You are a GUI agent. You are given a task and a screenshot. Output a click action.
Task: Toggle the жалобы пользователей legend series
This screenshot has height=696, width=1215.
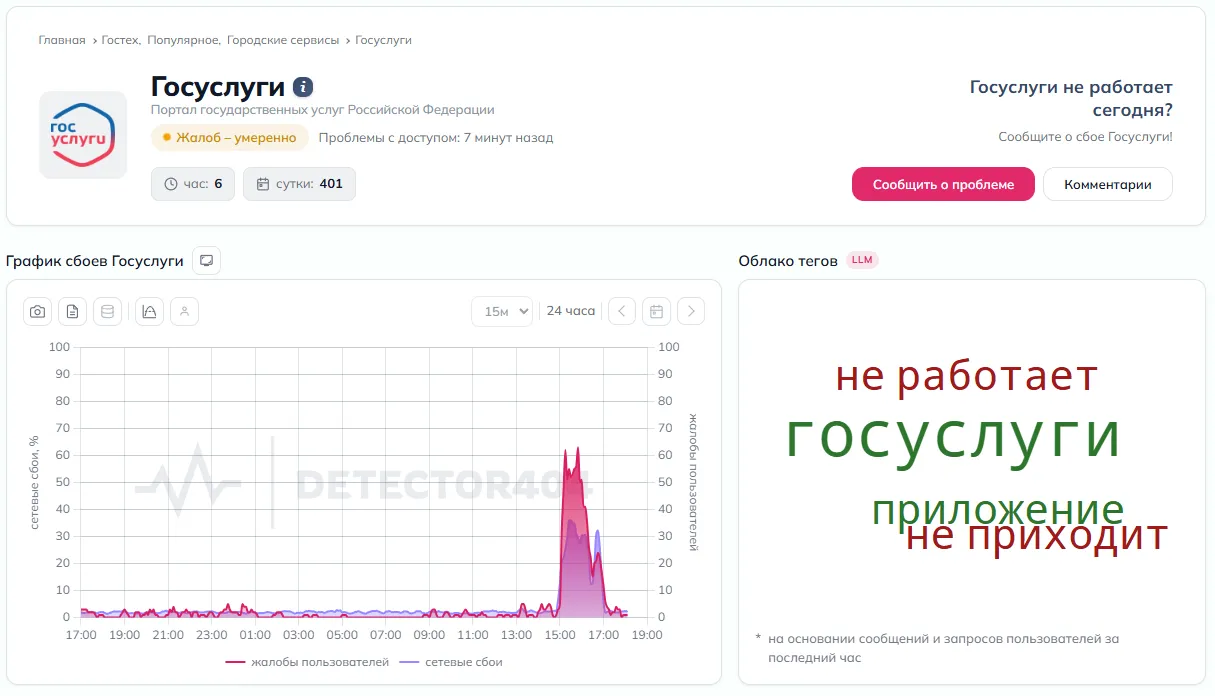tap(307, 662)
